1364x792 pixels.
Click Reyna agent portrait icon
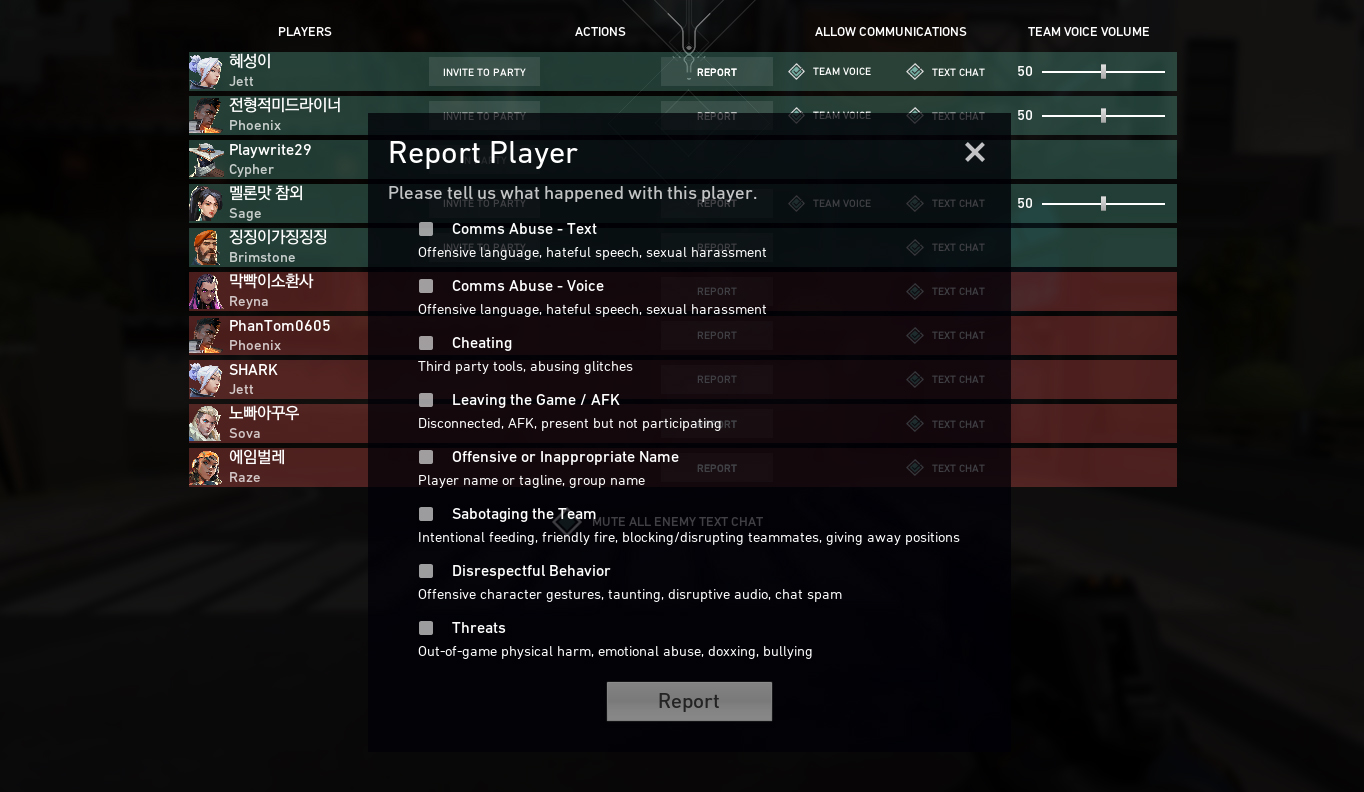click(206, 292)
